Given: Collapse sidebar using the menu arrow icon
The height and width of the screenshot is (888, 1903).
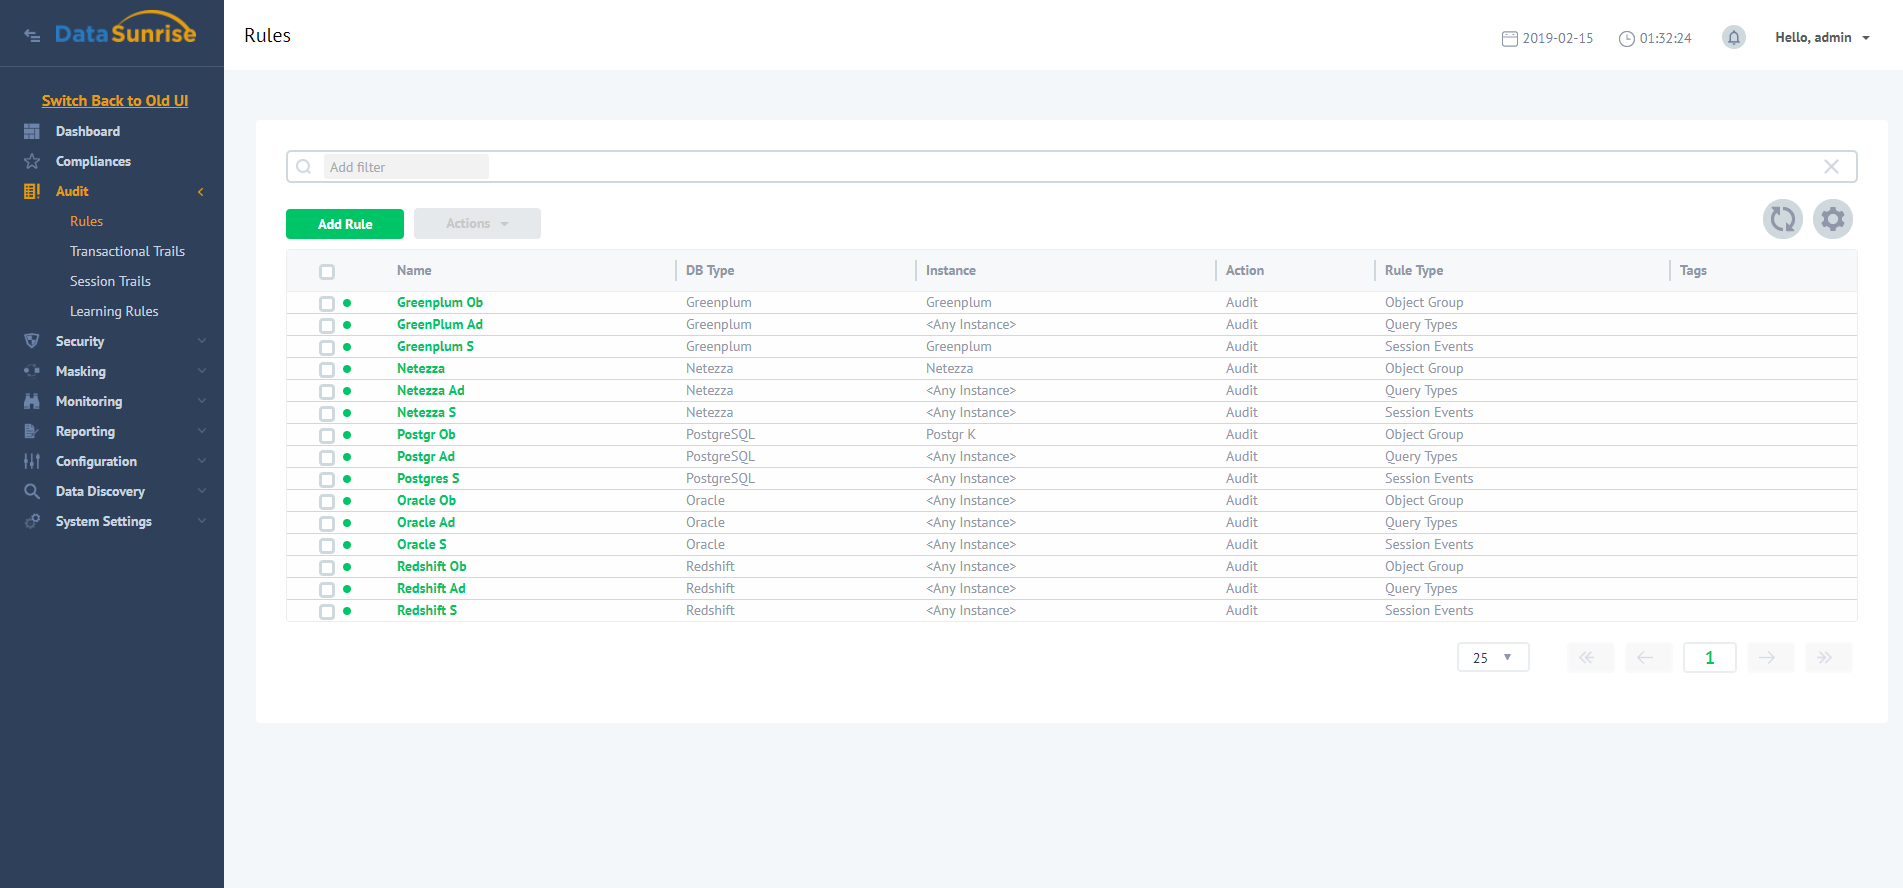Looking at the screenshot, I should coord(32,36).
